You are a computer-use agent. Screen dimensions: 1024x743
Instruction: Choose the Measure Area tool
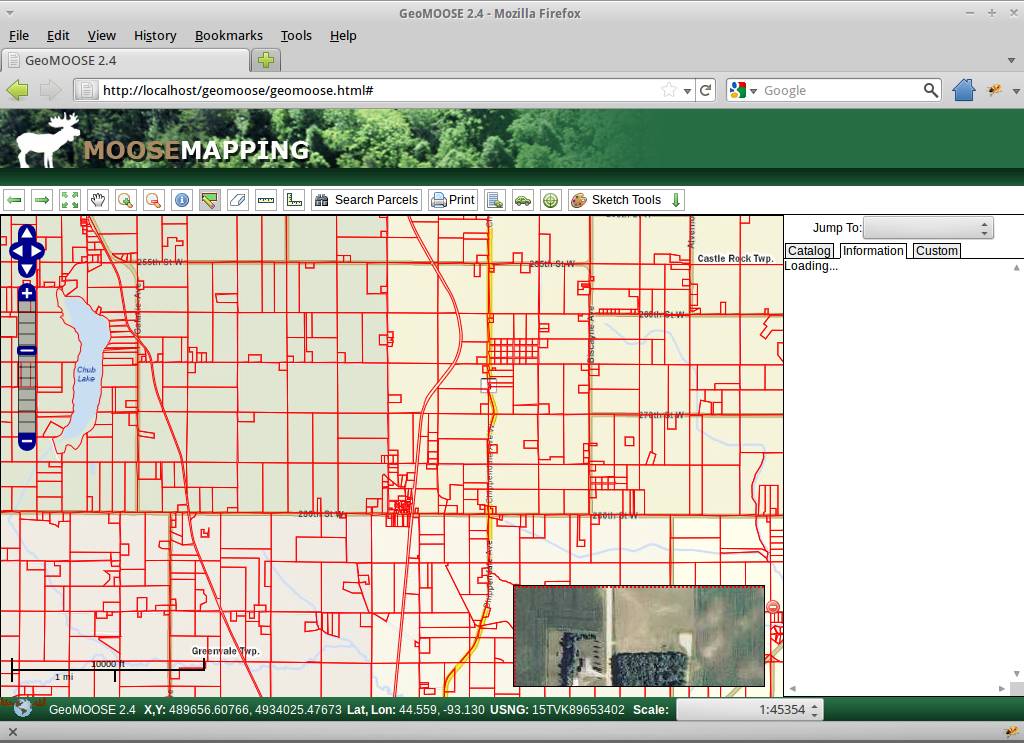point(295,200)
